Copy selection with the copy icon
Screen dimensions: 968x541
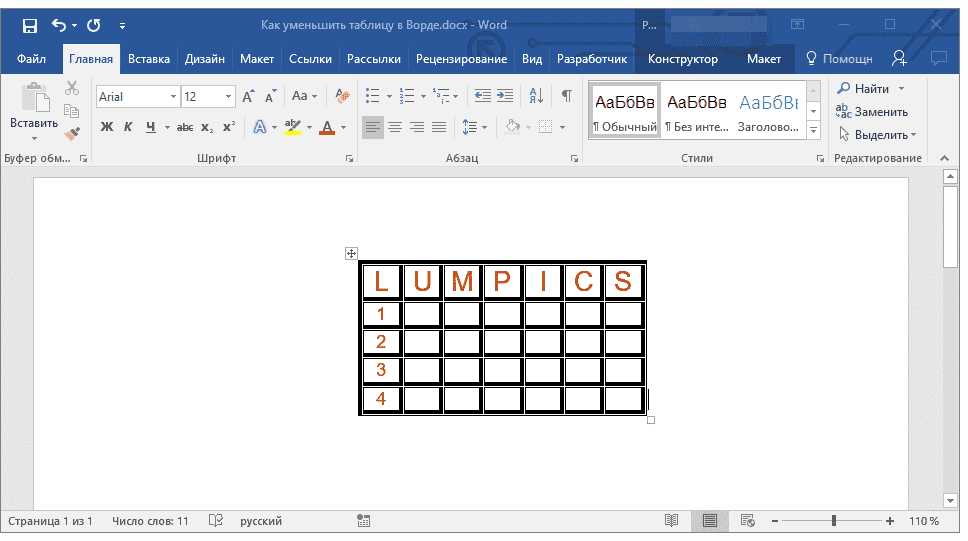click(72, 111)
